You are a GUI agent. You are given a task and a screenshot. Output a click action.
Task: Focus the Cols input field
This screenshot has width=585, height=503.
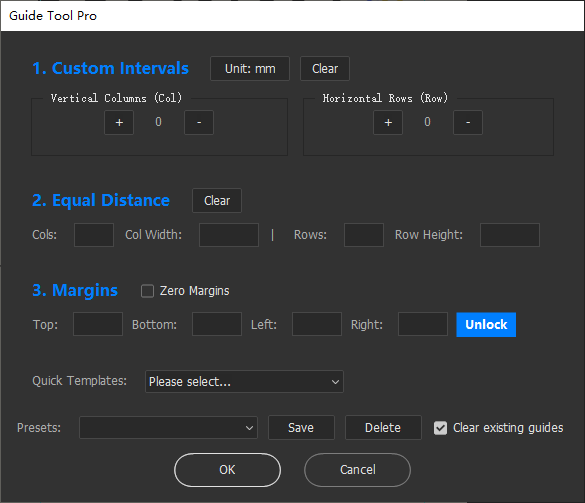coord(94,235)
